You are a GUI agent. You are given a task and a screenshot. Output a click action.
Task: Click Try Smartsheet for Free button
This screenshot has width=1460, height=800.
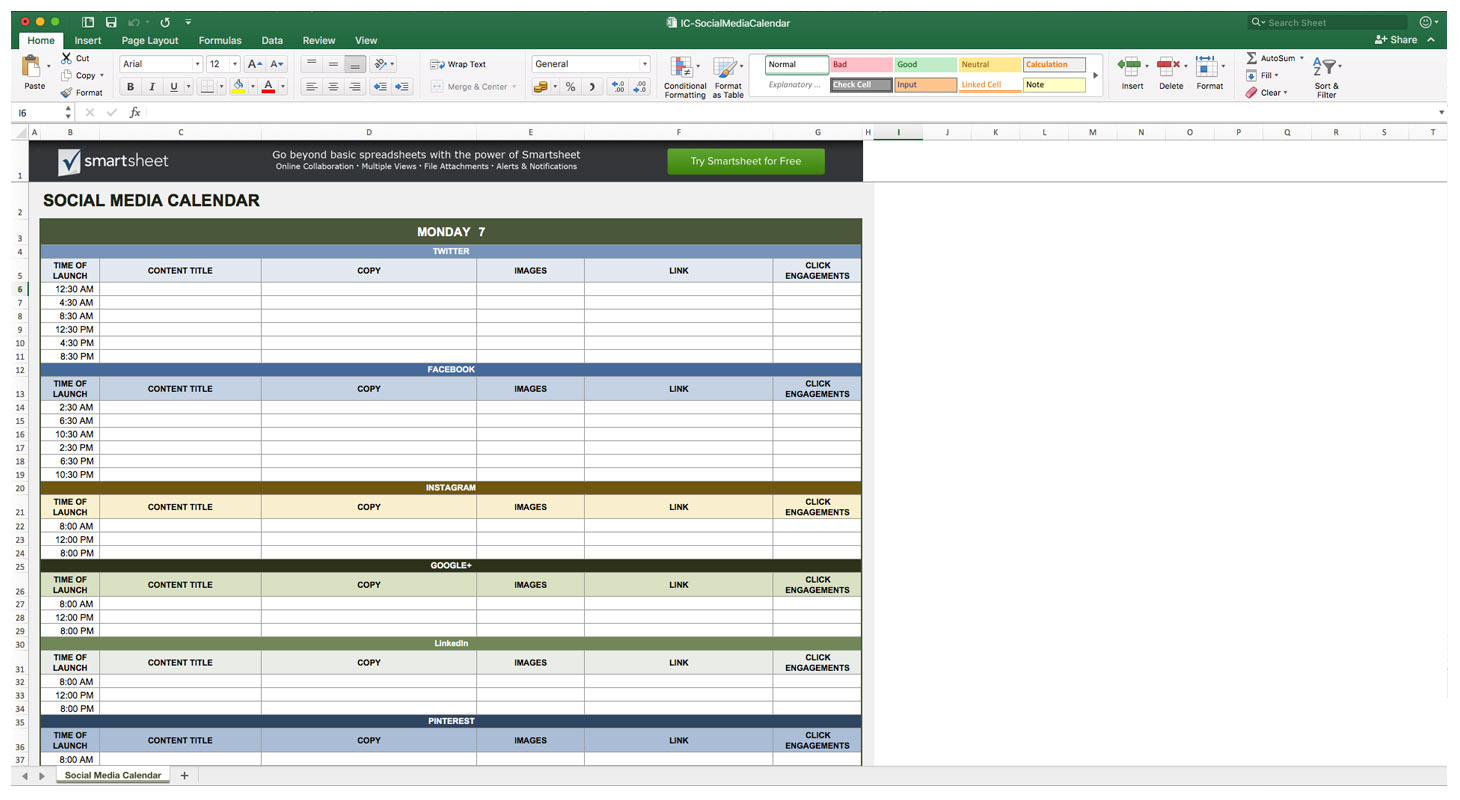746,161
